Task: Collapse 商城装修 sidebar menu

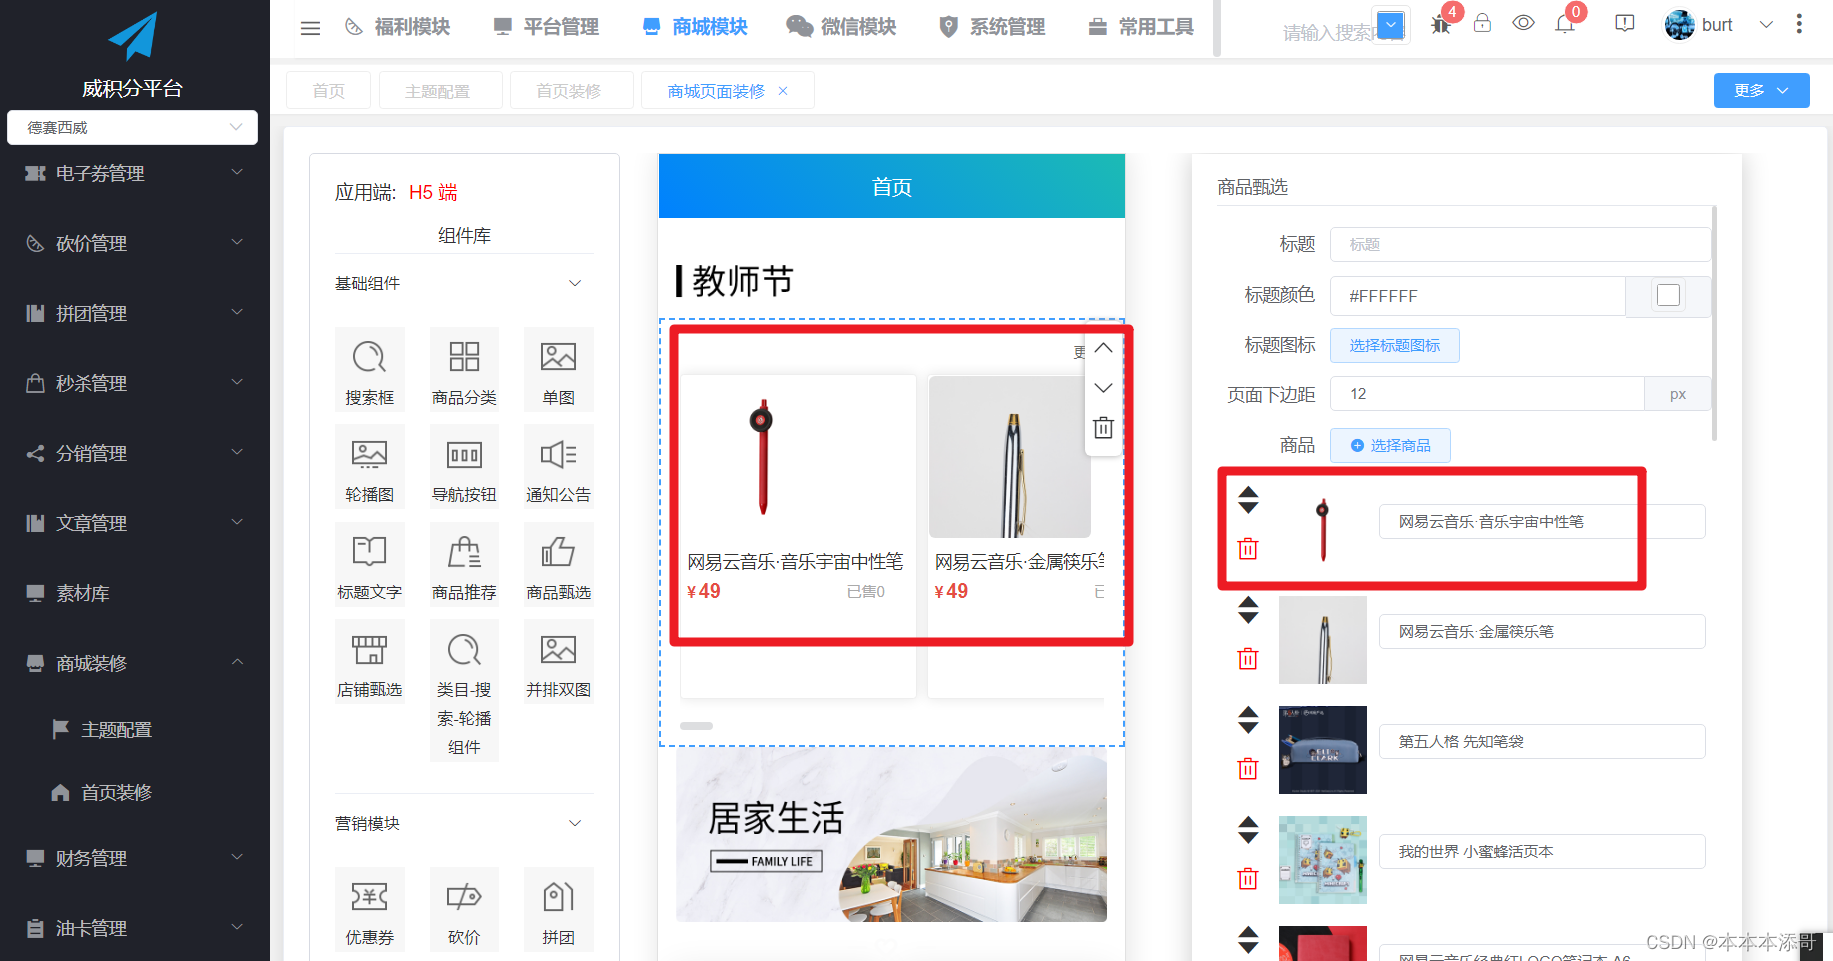Action: tap(135, 663)
